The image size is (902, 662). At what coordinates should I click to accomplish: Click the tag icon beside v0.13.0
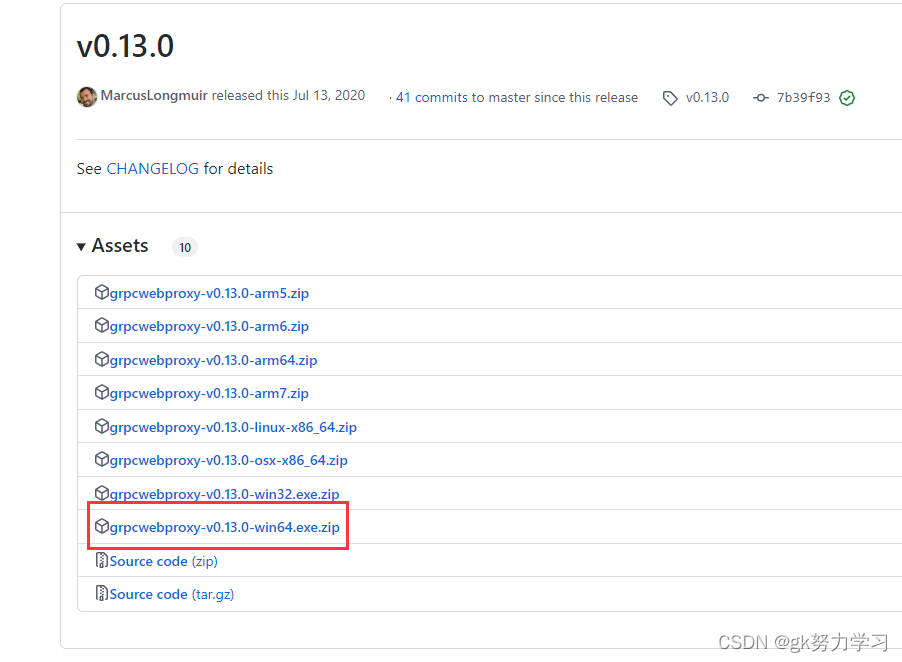coord(670,98)
